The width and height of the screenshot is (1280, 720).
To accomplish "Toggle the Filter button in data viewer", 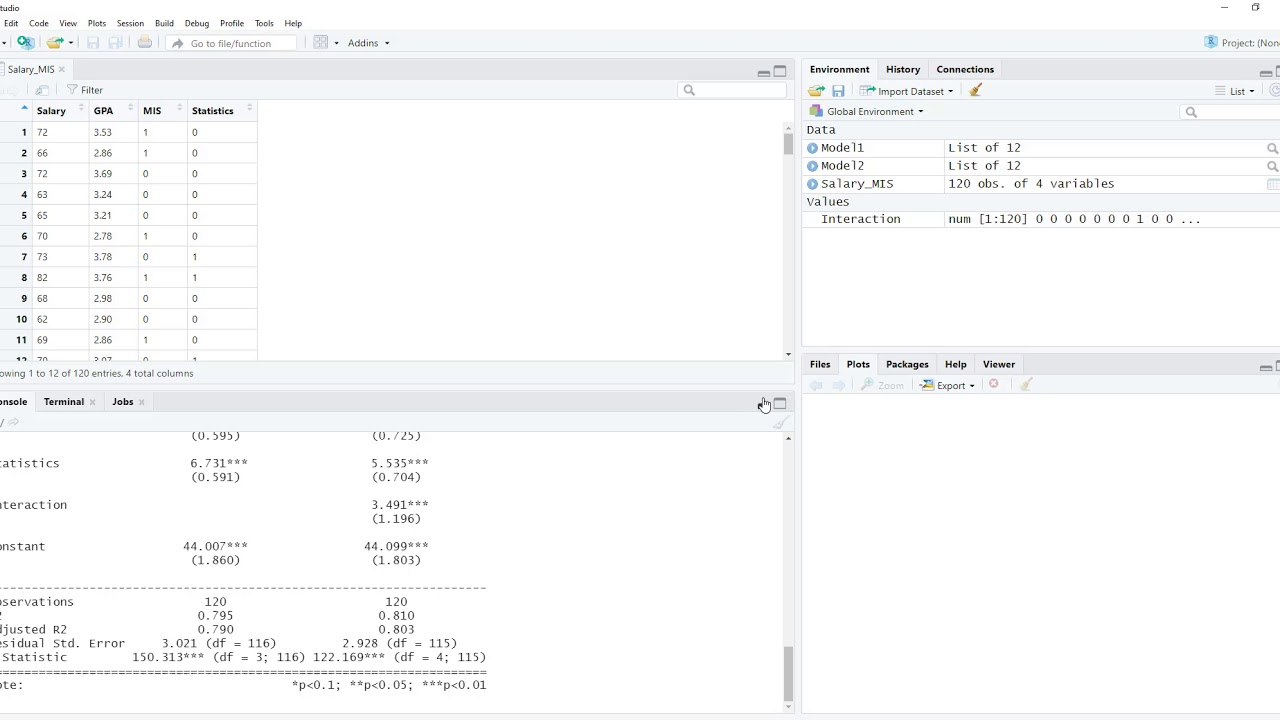I will click(x=84, y=90).
